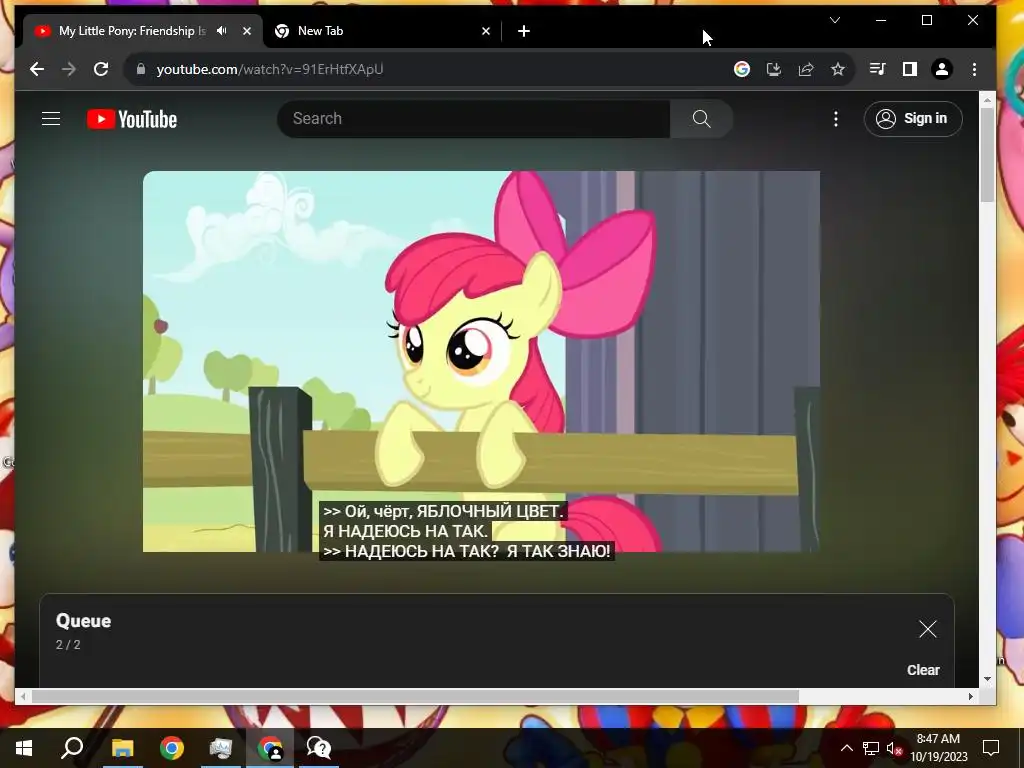
Task: Click the forward navigation arrow
Action: 69,69
